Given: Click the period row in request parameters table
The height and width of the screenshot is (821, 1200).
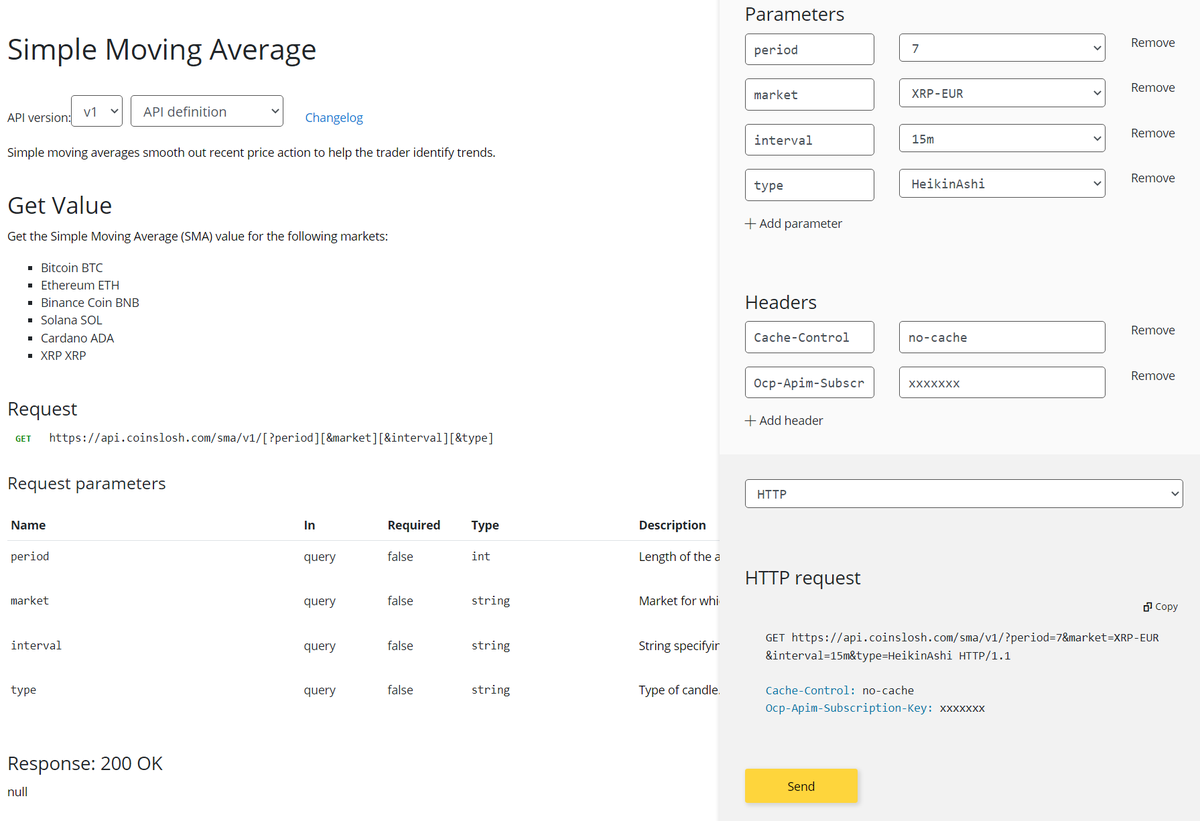Looking at the screenshot, I should (362, 557).
